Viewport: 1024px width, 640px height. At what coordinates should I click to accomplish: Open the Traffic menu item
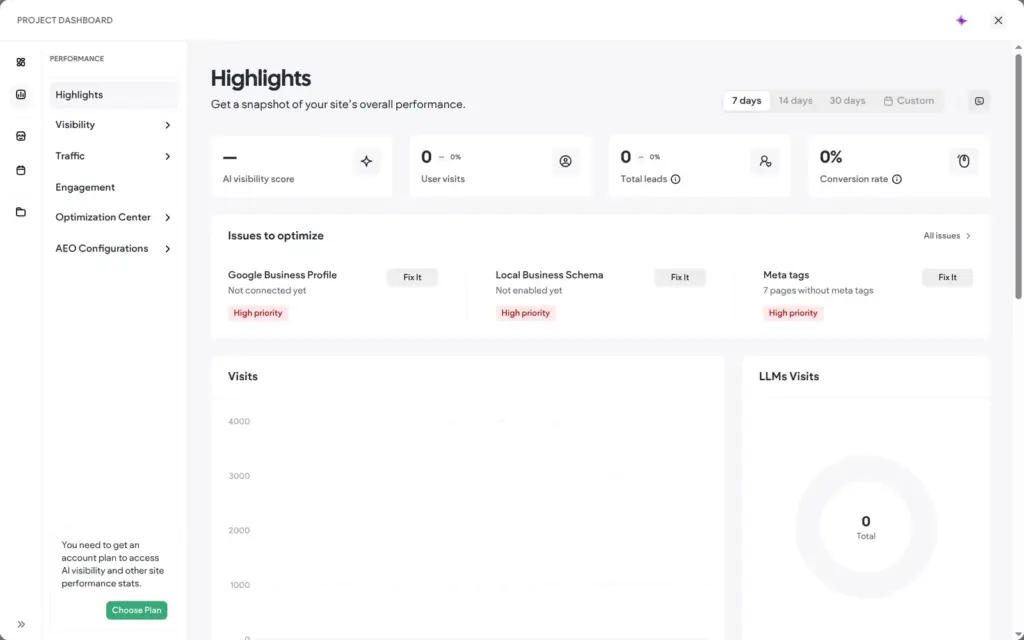point(114,156)
